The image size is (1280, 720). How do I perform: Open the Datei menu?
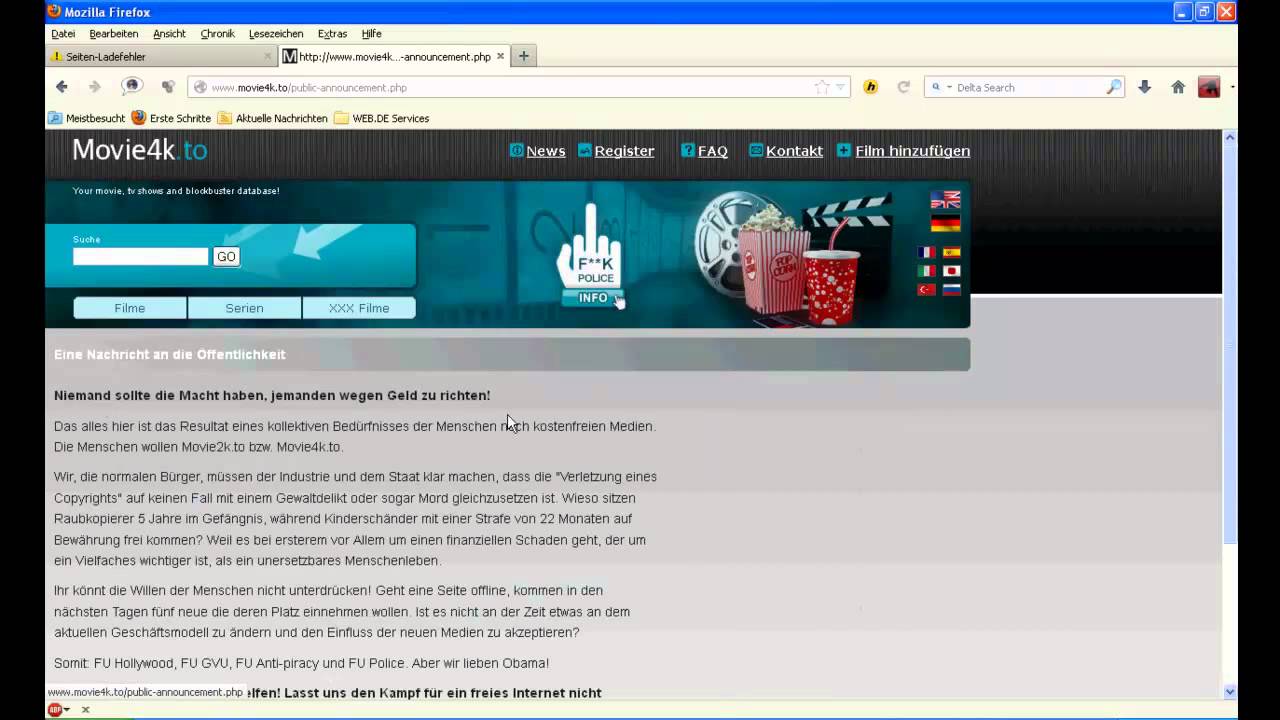coord(63,33)
